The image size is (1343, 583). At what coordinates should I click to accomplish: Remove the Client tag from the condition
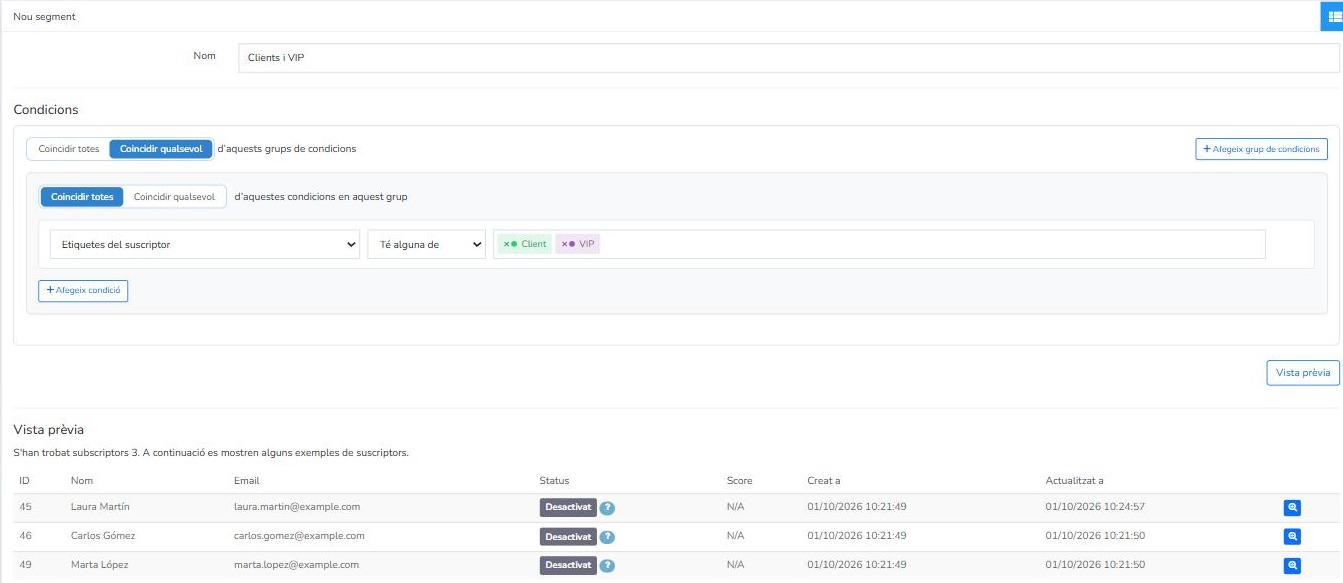(506, 244)
